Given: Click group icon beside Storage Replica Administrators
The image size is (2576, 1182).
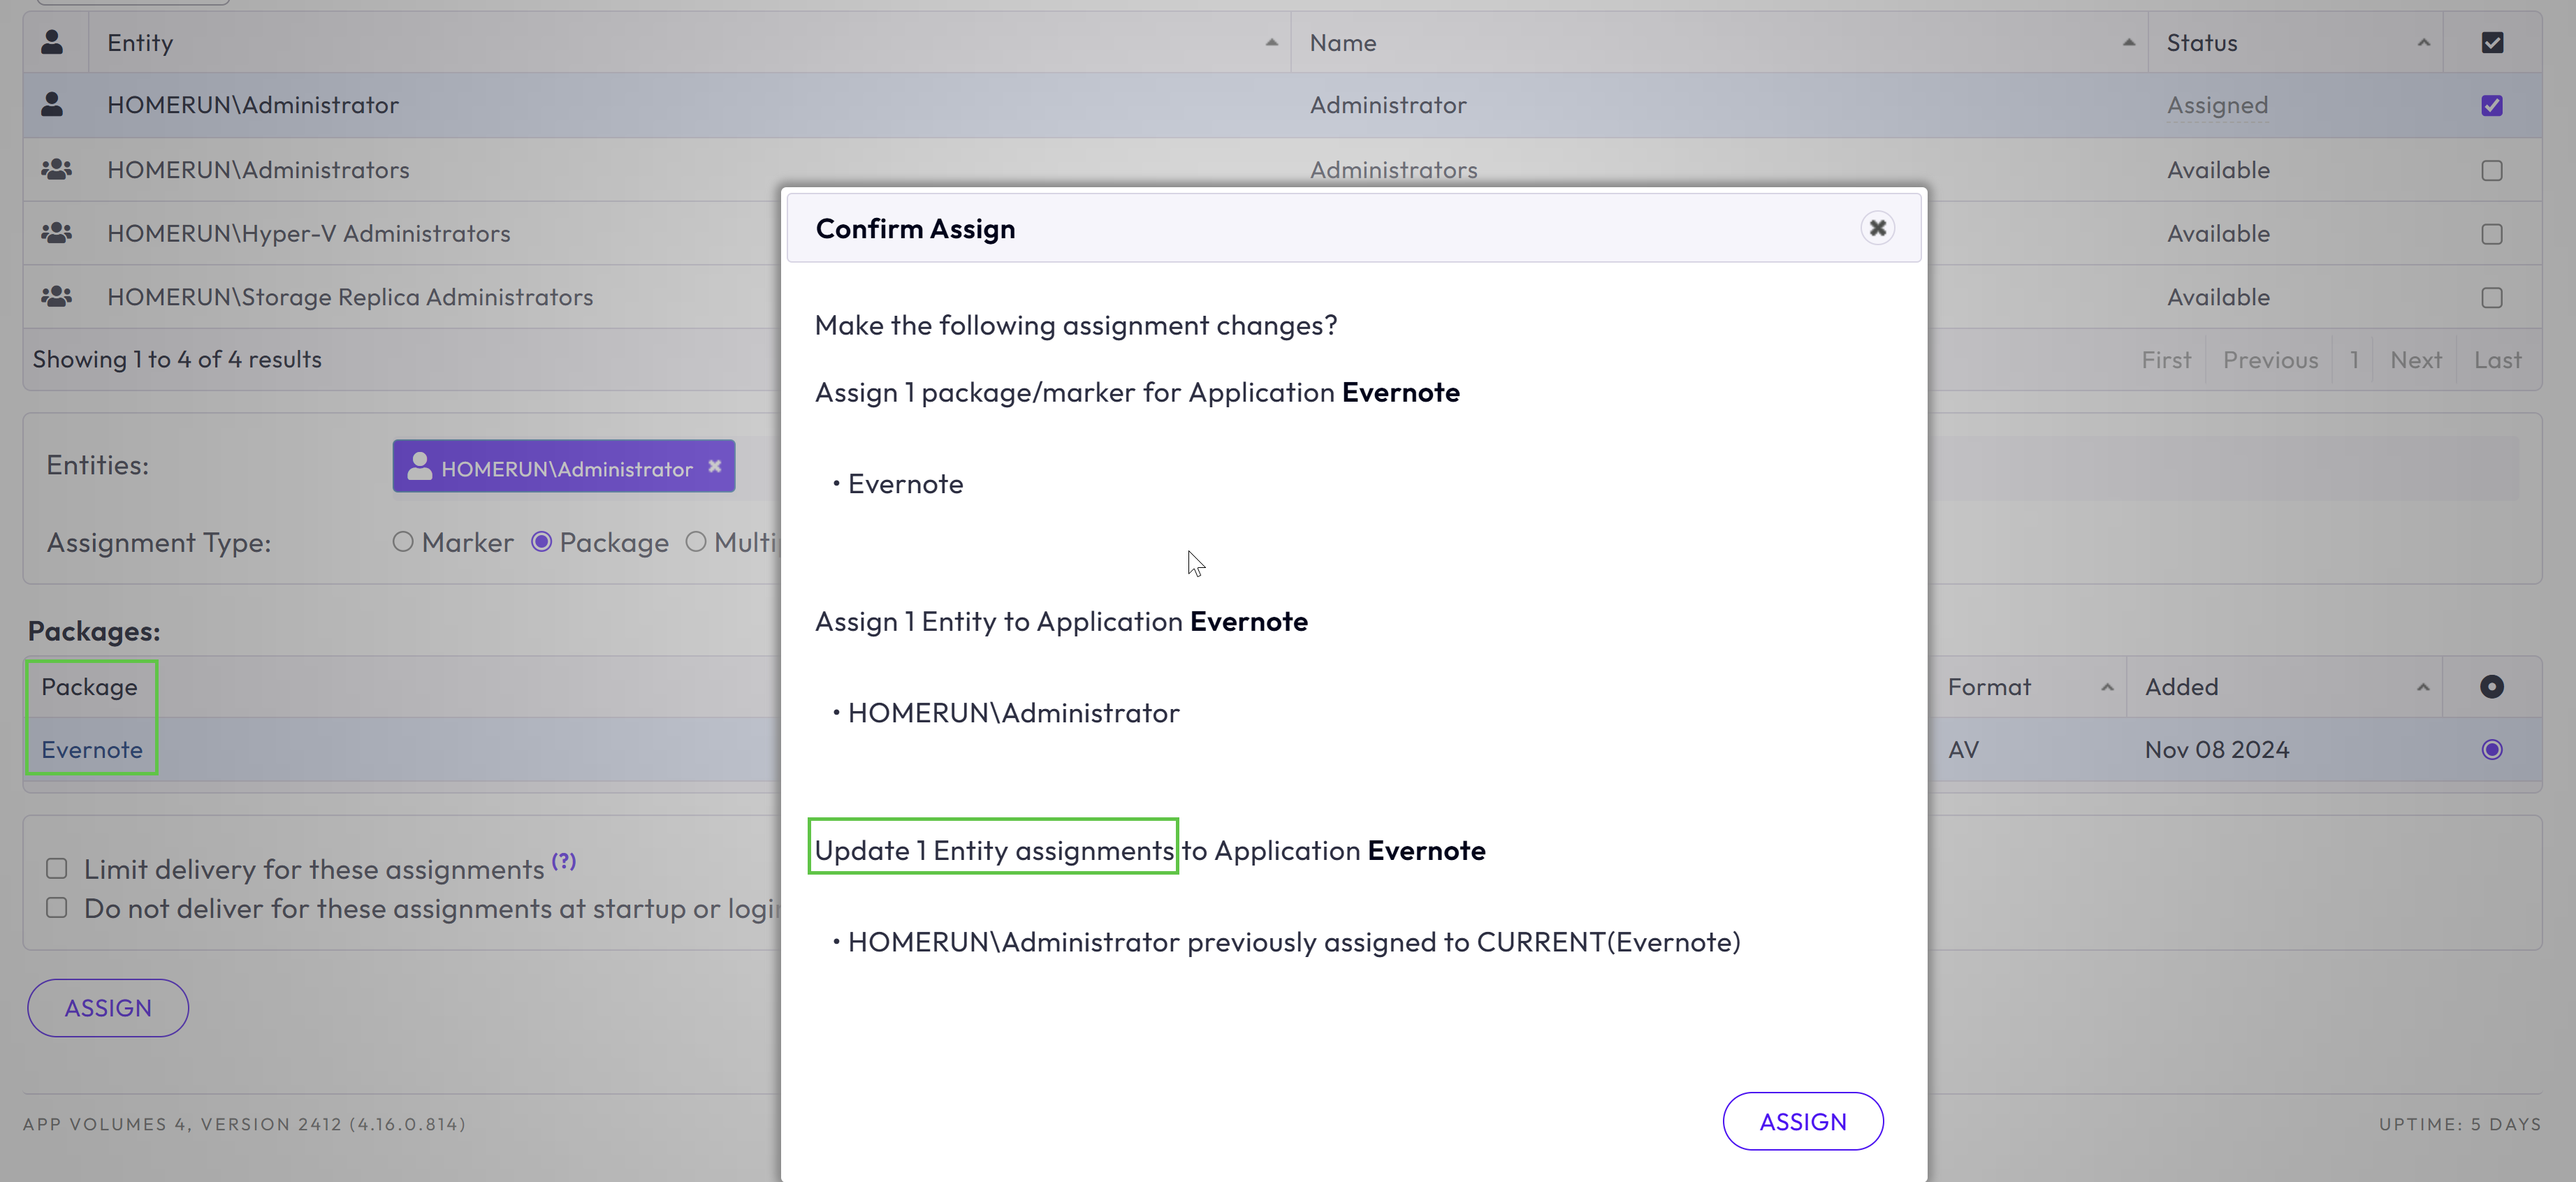Looking at the screenshot, I should point(56,297).
